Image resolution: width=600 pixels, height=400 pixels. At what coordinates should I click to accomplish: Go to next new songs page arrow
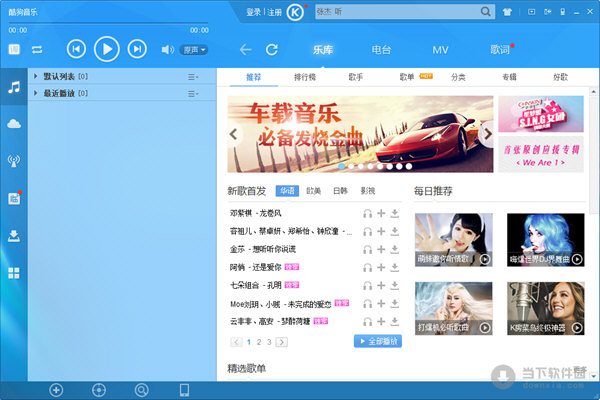pos(282,342)
